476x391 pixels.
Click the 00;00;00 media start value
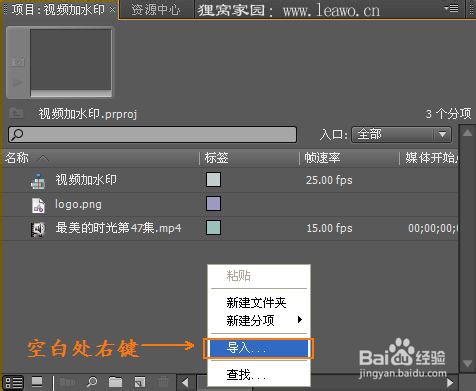433,228
